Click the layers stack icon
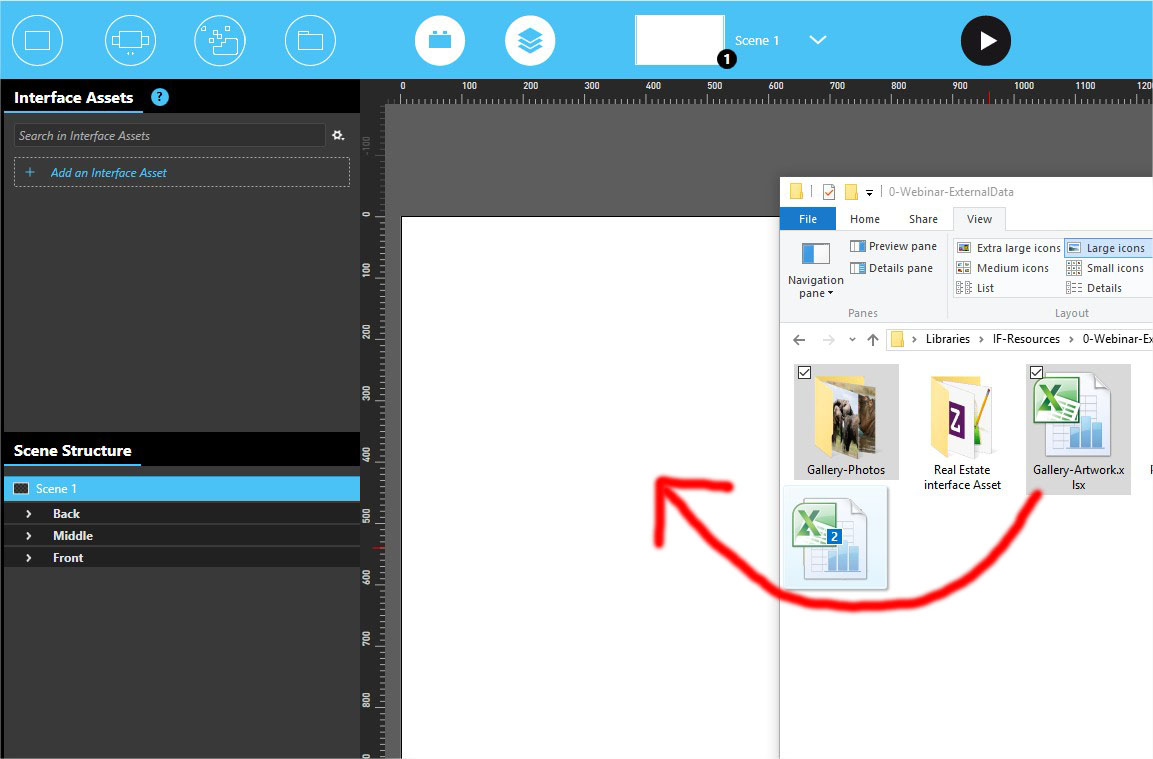Image resolution: width=1153 pixels, height=759 pixels. click(530, 41)
